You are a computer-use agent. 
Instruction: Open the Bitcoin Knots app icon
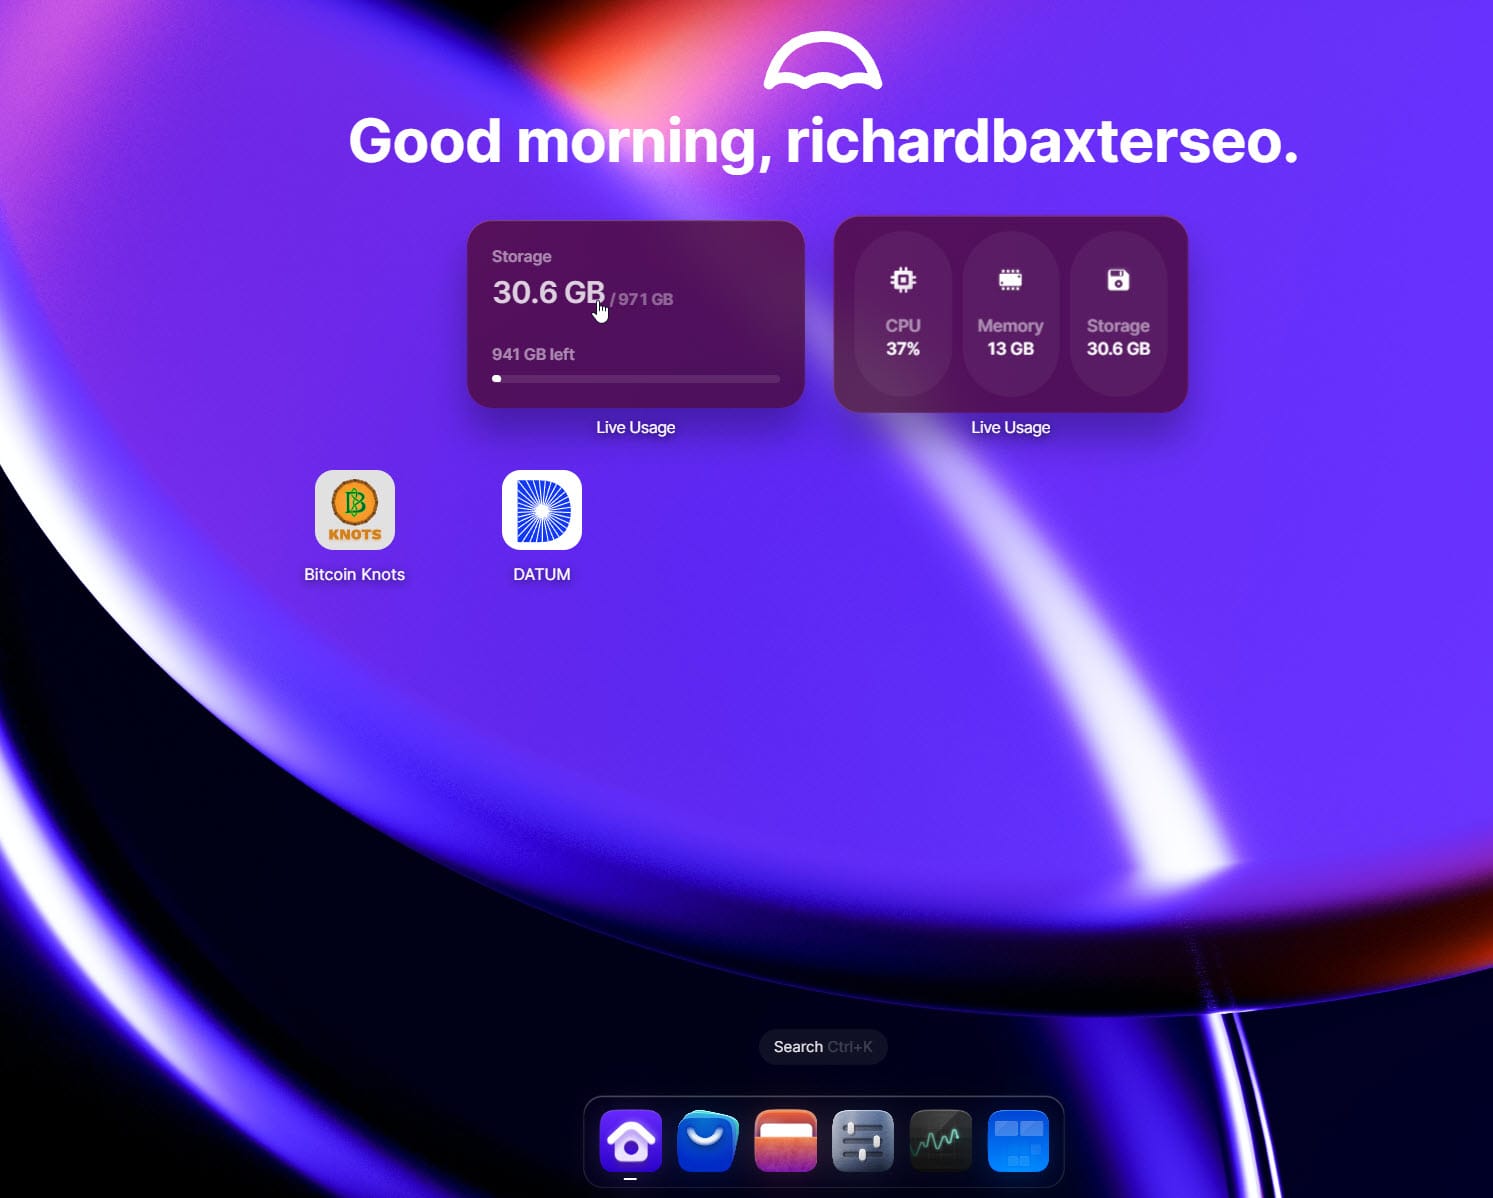tap(354, 510)
